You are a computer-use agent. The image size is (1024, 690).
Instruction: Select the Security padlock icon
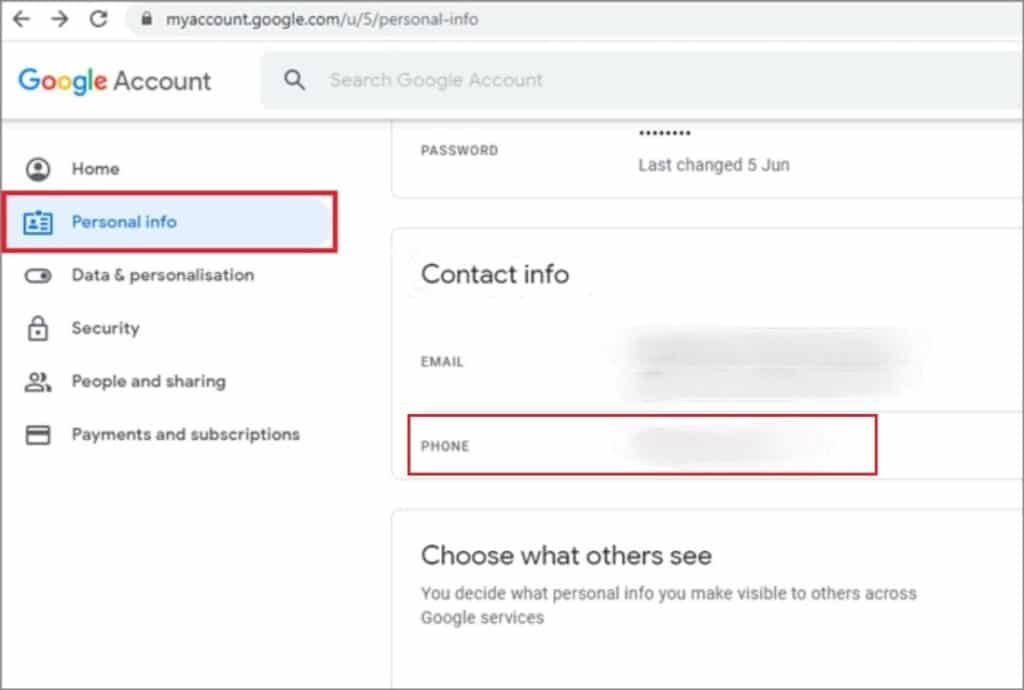[x=38, y=328]
